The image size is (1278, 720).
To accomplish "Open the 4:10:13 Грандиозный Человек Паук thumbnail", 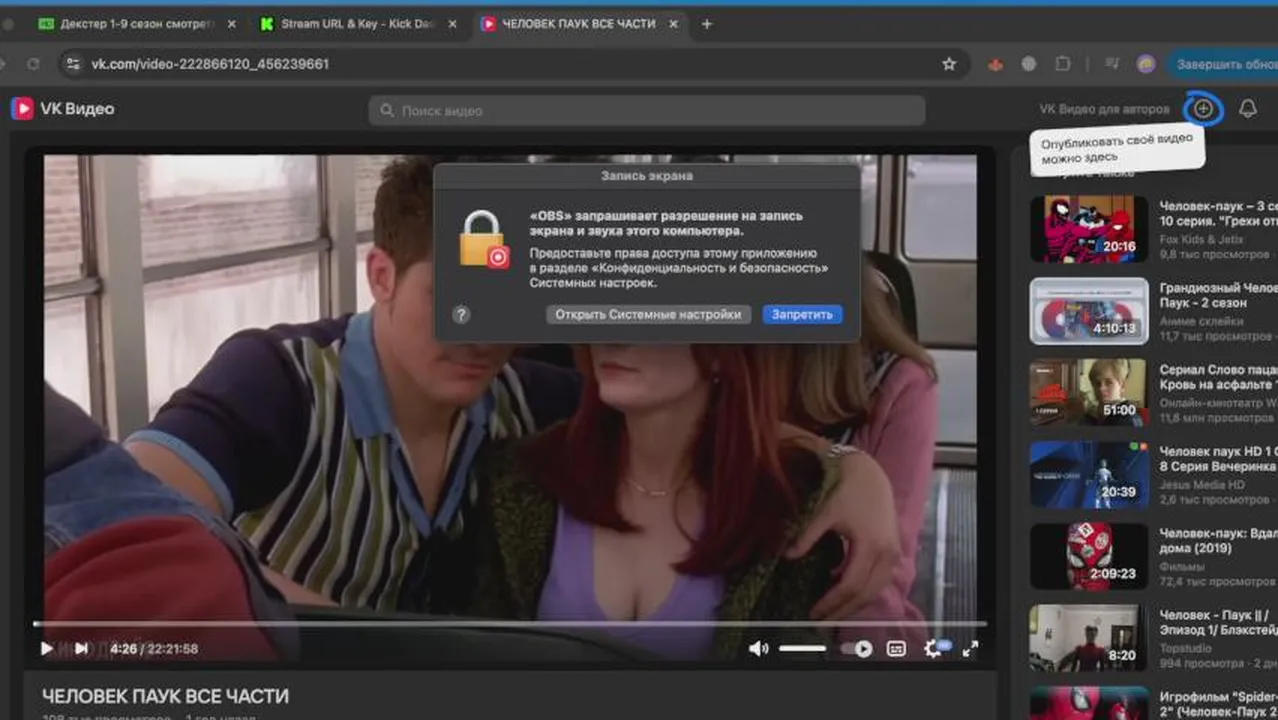I will pyautogui.click(x=1089, y=311).
